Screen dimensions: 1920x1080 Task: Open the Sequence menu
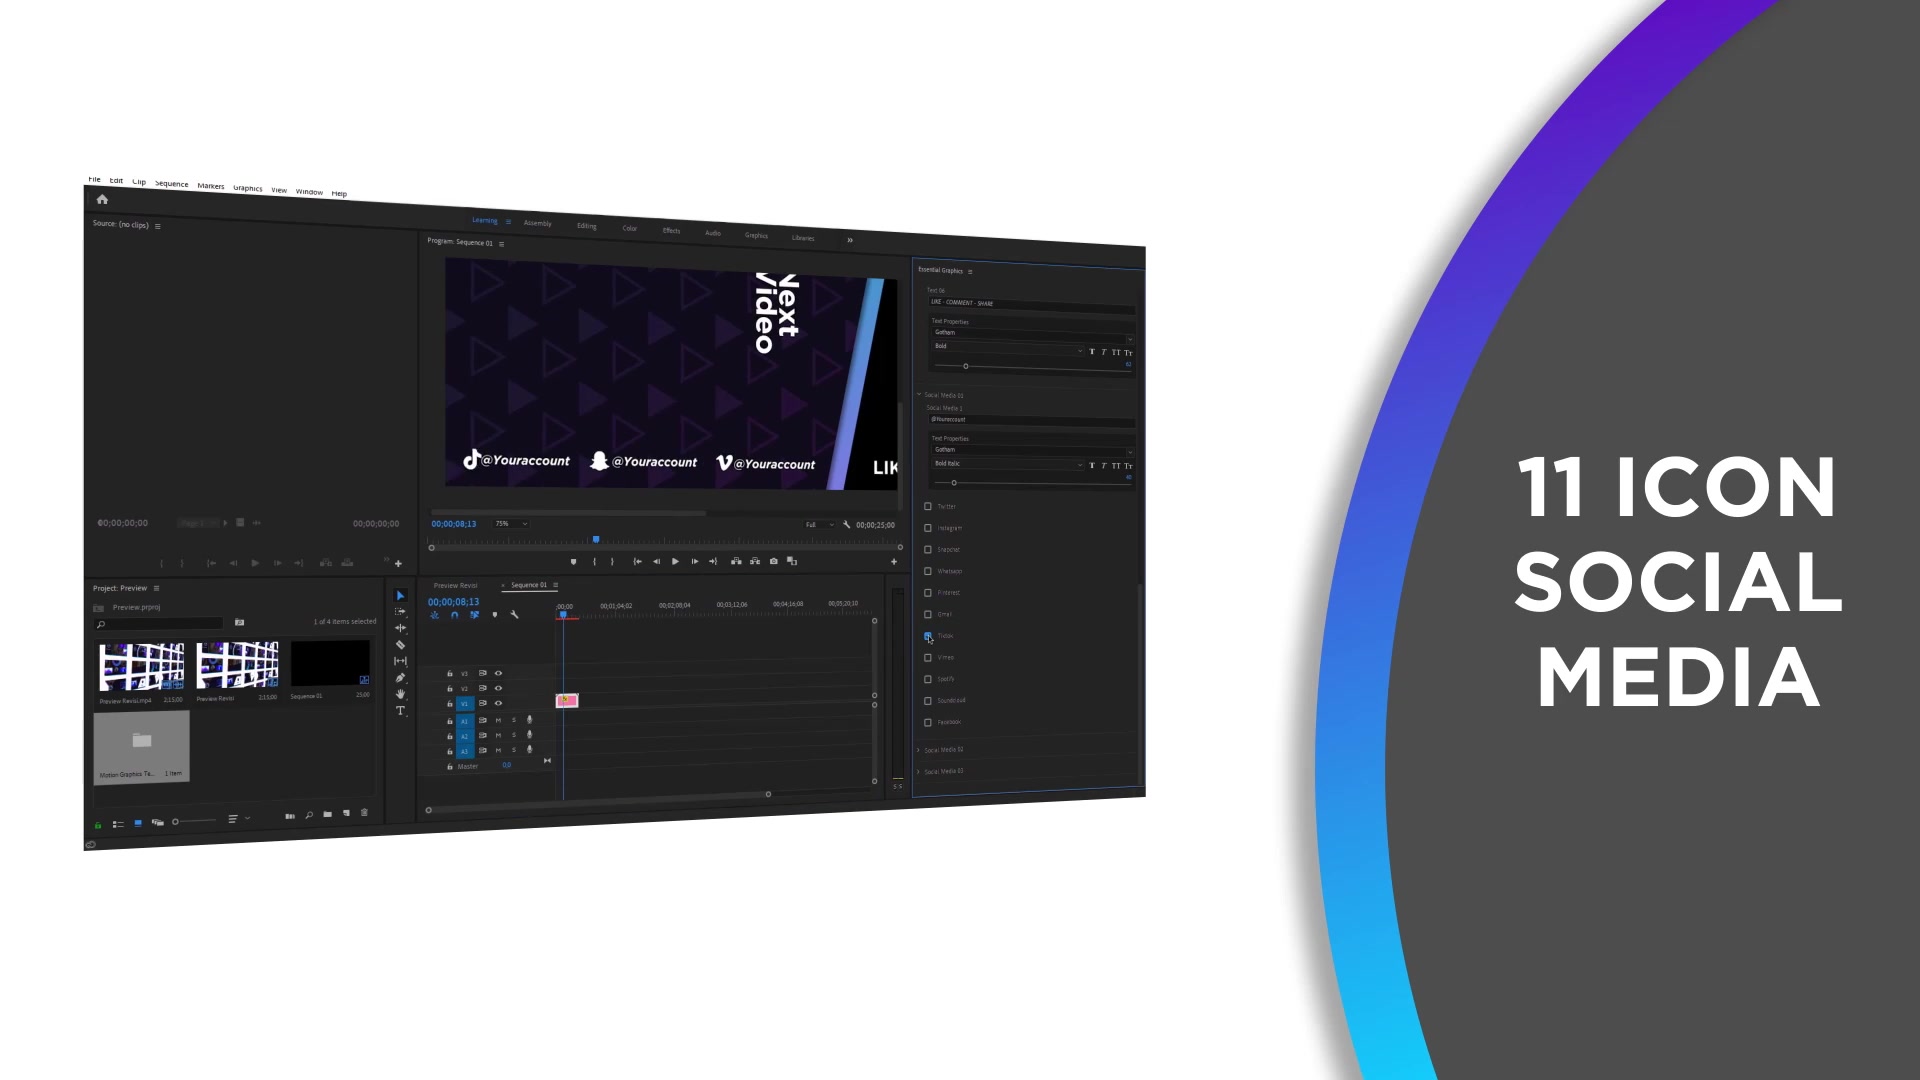(171, 184)
